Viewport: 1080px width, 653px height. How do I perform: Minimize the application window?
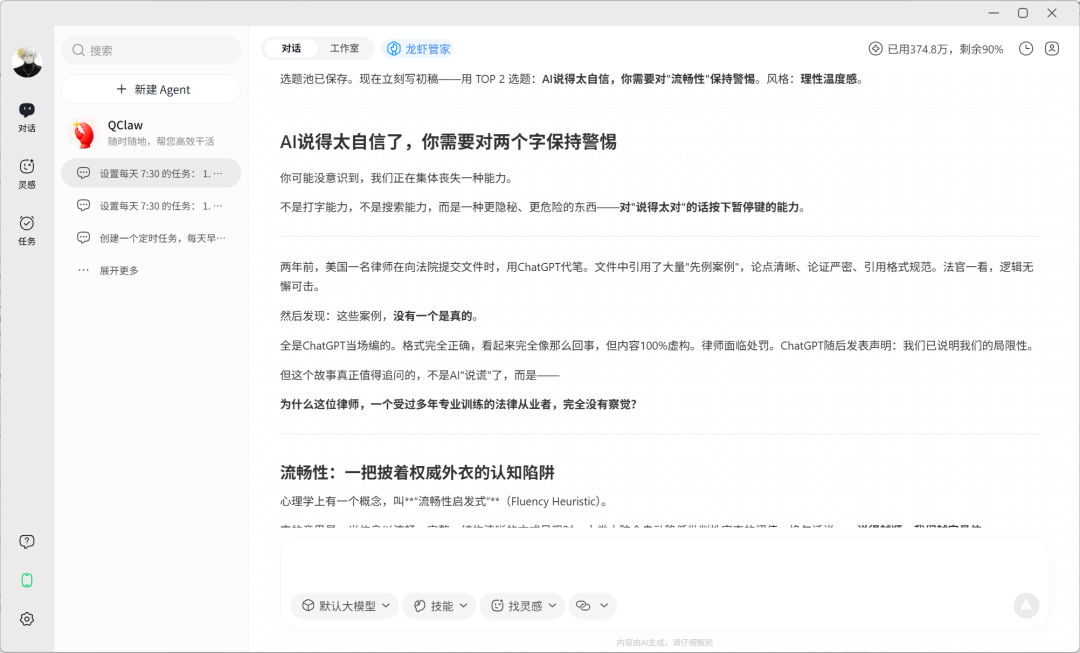pos(994,13)
